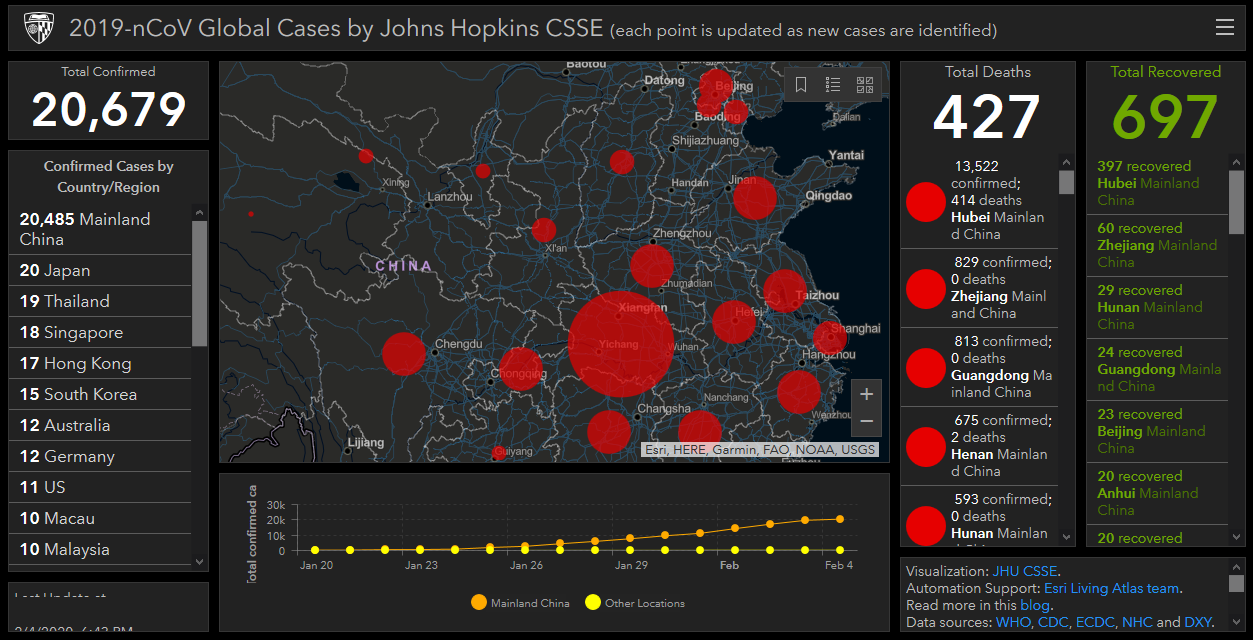Open the JHU CSSE link

pos(1025,571)
